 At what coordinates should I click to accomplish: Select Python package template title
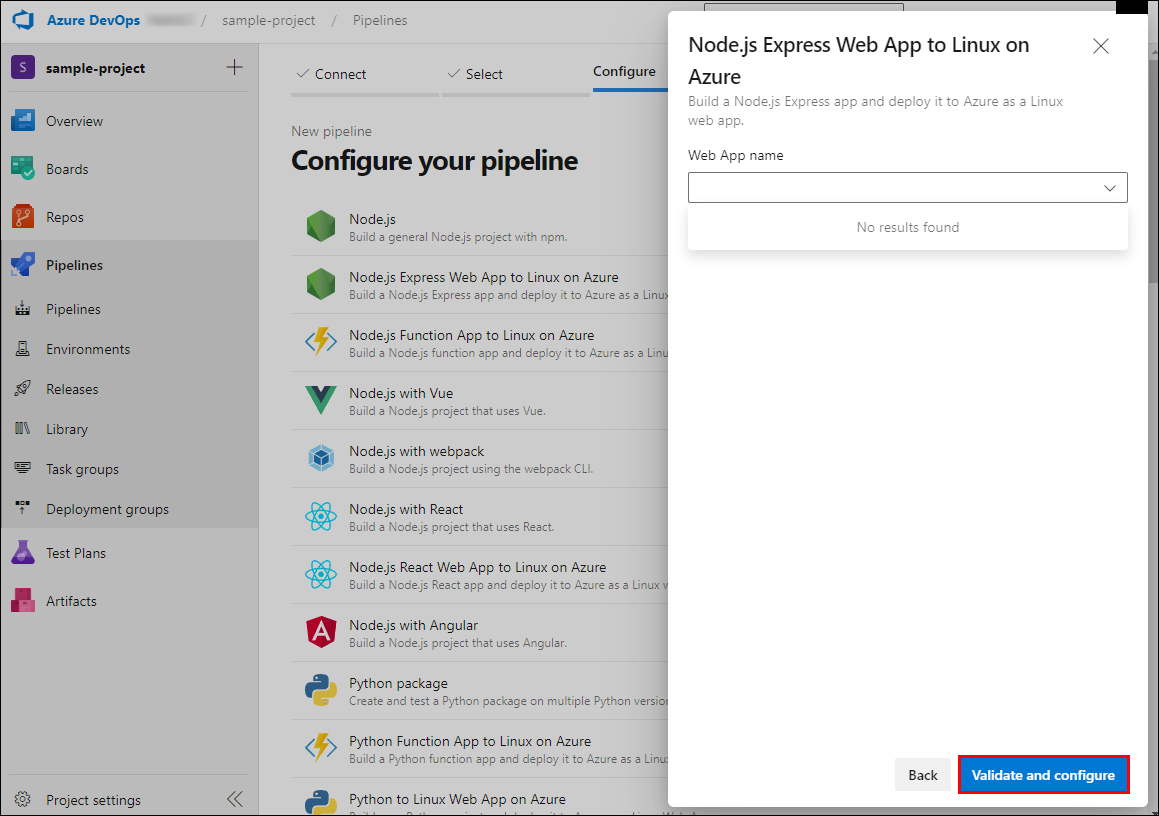(398, 684)
